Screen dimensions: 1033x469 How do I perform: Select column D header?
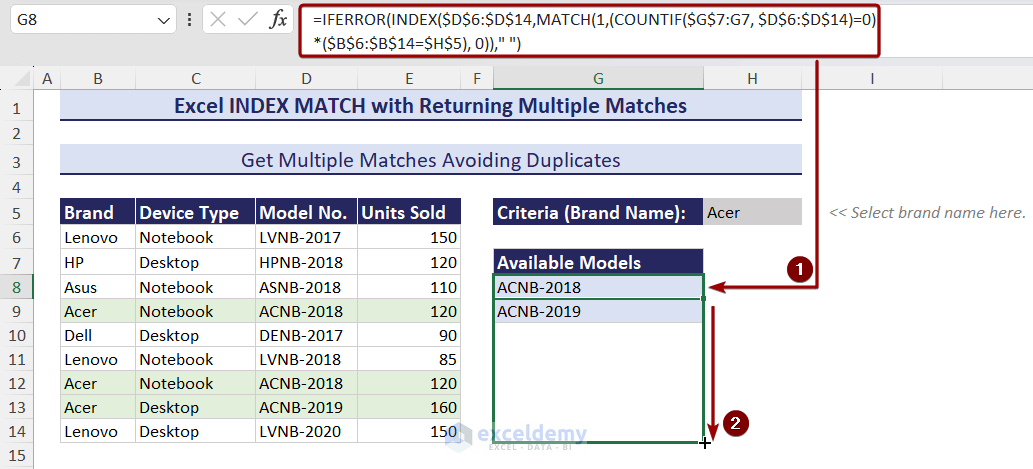point(305,79)
